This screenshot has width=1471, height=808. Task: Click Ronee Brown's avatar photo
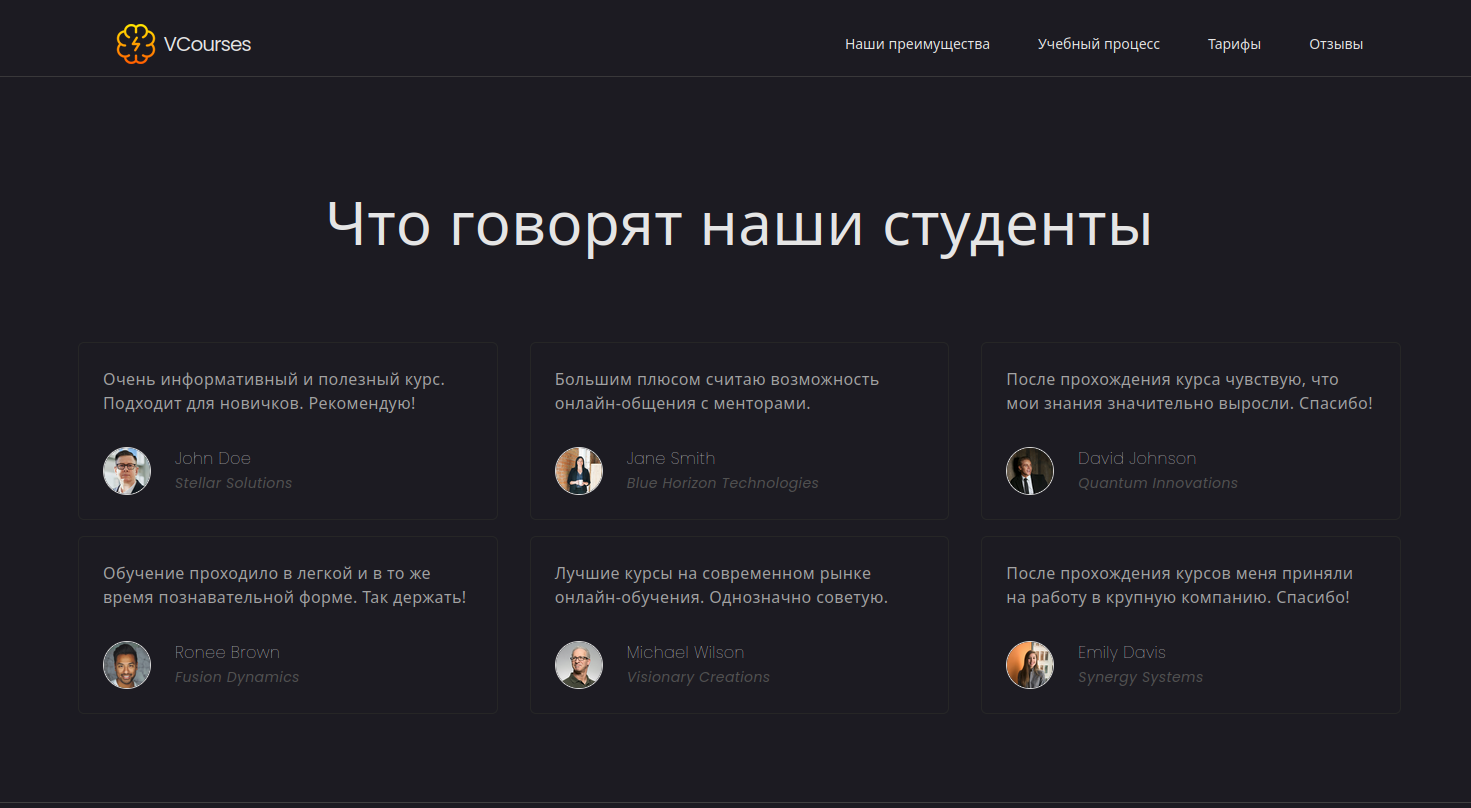click(x=127, y=665)
